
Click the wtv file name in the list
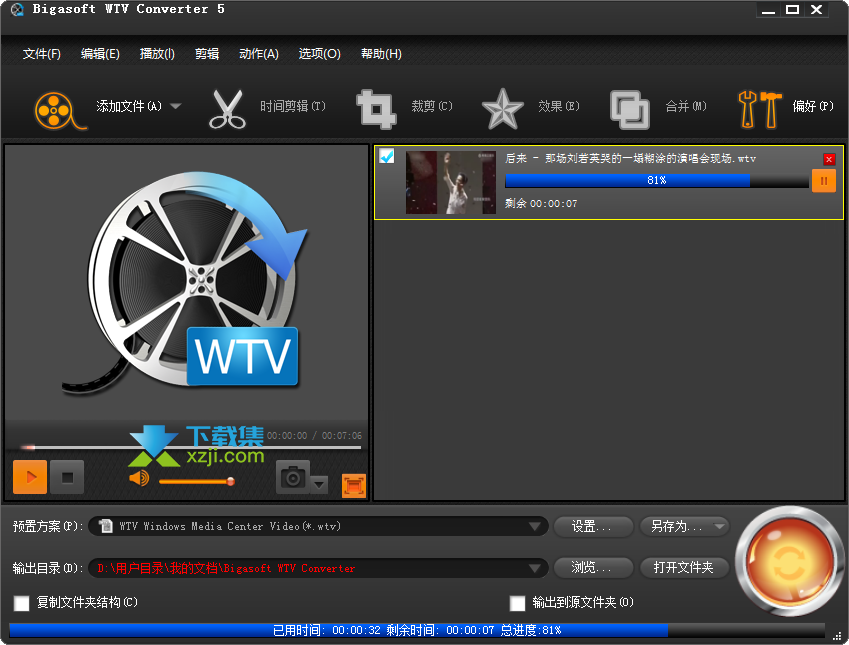[x=630, y=159]
